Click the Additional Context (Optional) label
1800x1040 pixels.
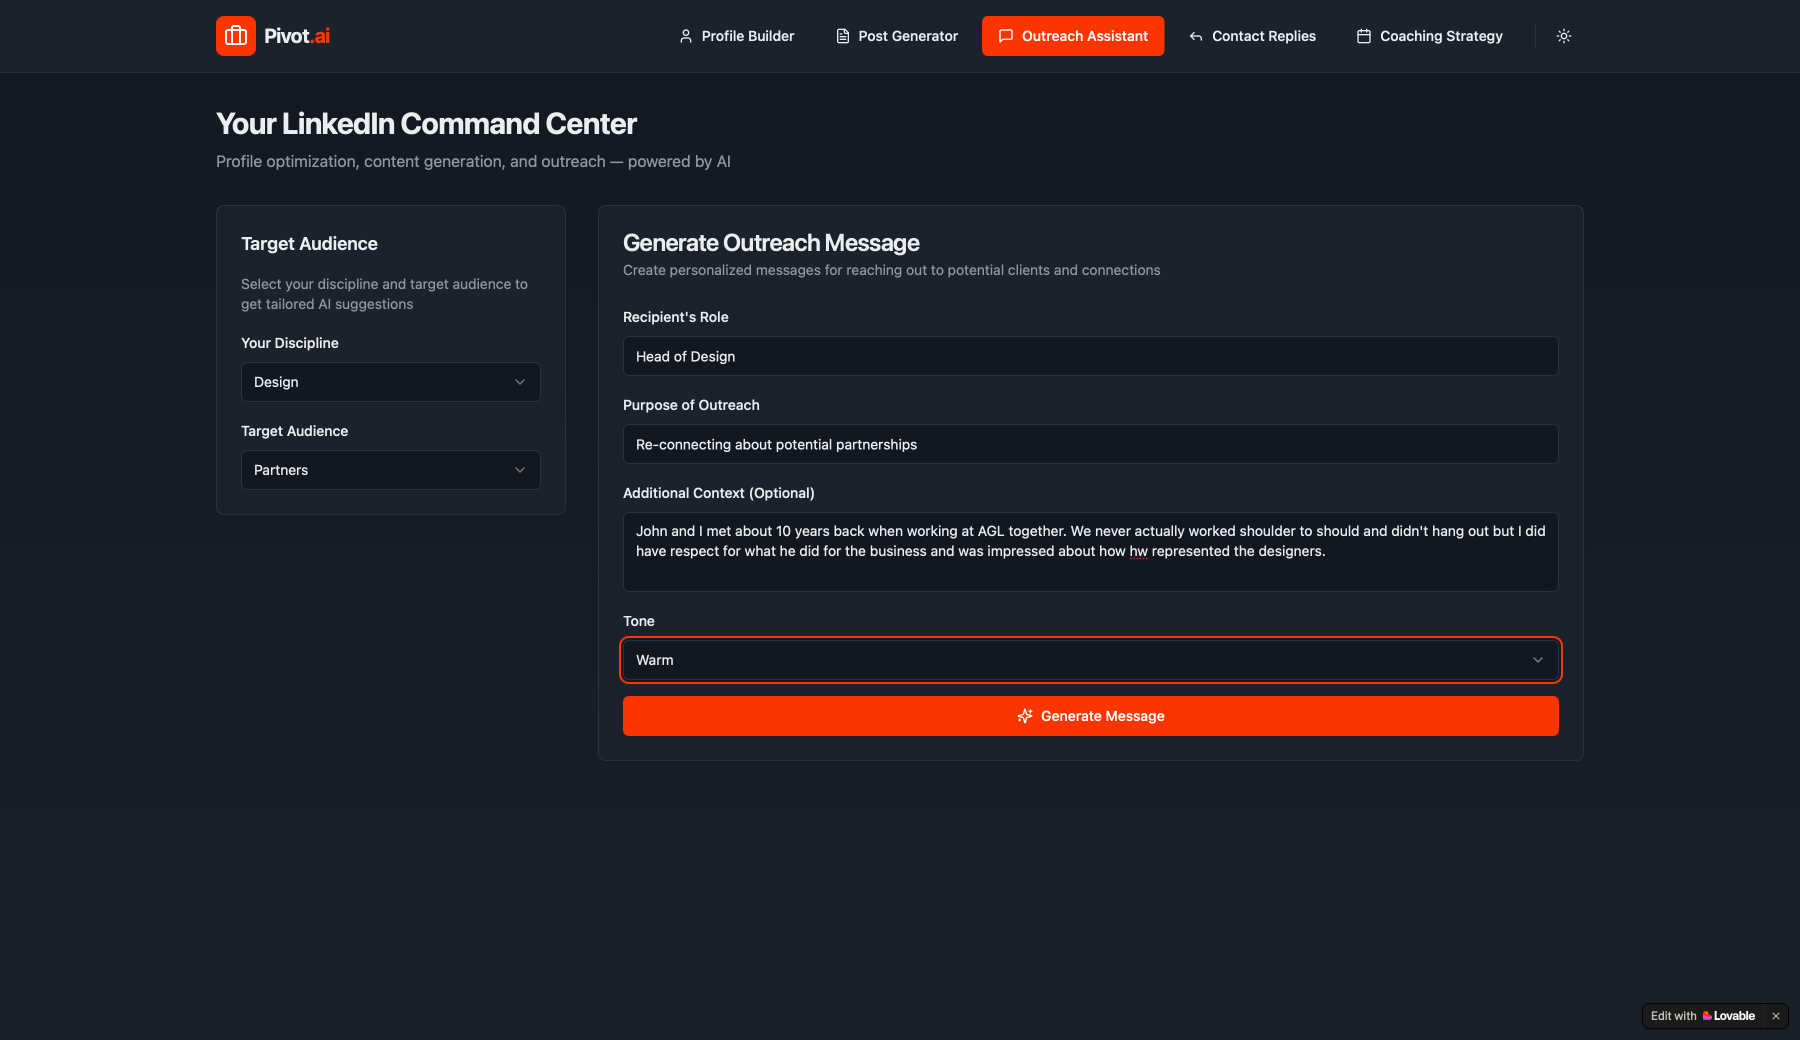pos(719,493)
